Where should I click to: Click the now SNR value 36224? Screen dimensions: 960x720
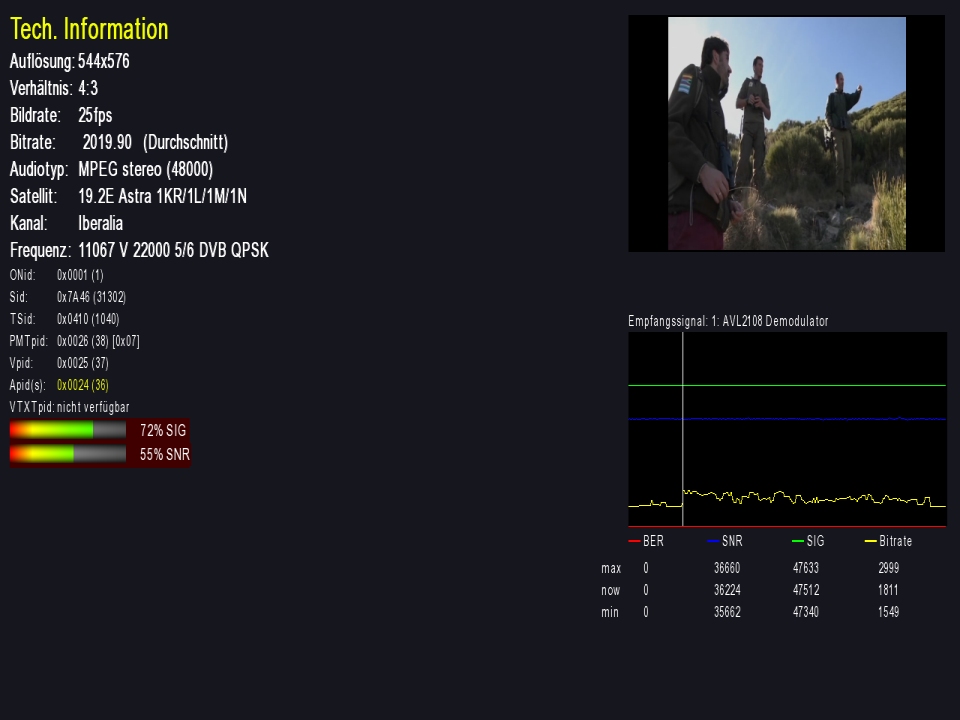pyautogui.click(x=727, y=590)
